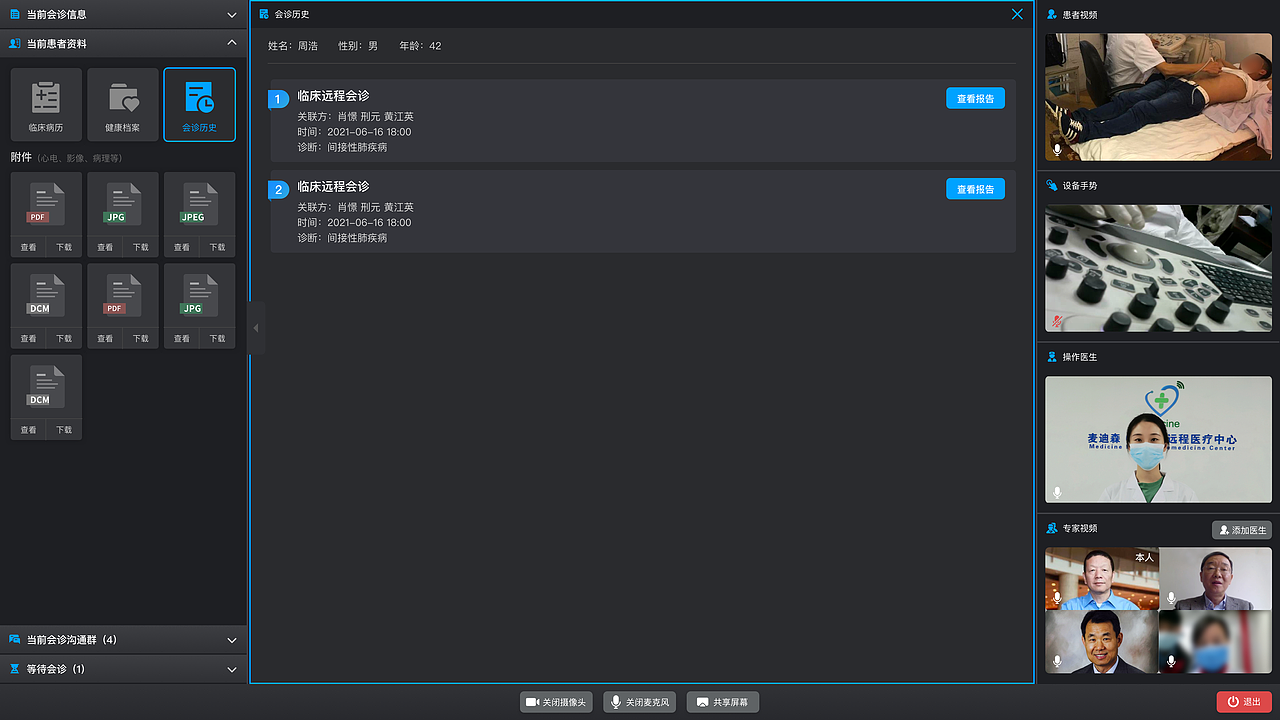Click 下载 under the second-row JPG attachment
1280x720 pixels.
(x=217, y=338)
